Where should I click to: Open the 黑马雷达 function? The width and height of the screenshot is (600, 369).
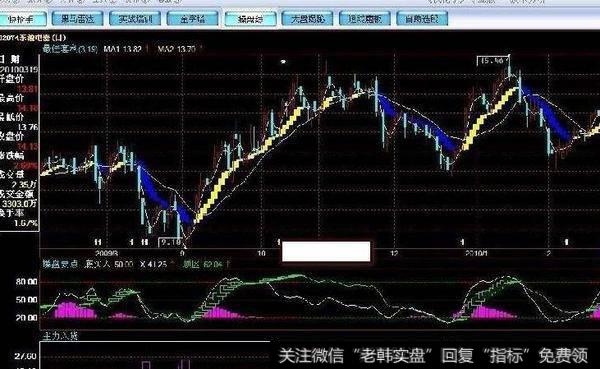pos(78,19)
